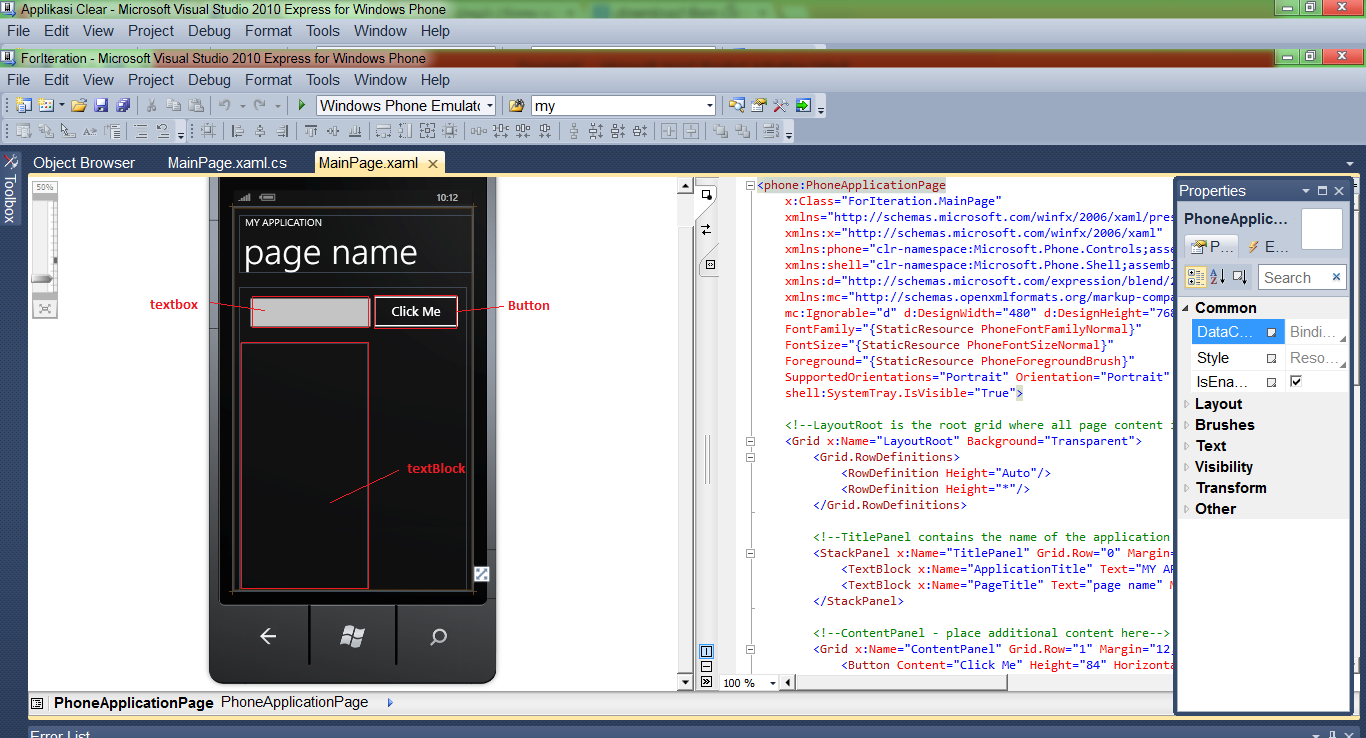Clear the Properties search box with X
Screen dimensions: 1366x738
pyautogui.click(x=1336, y=277)
